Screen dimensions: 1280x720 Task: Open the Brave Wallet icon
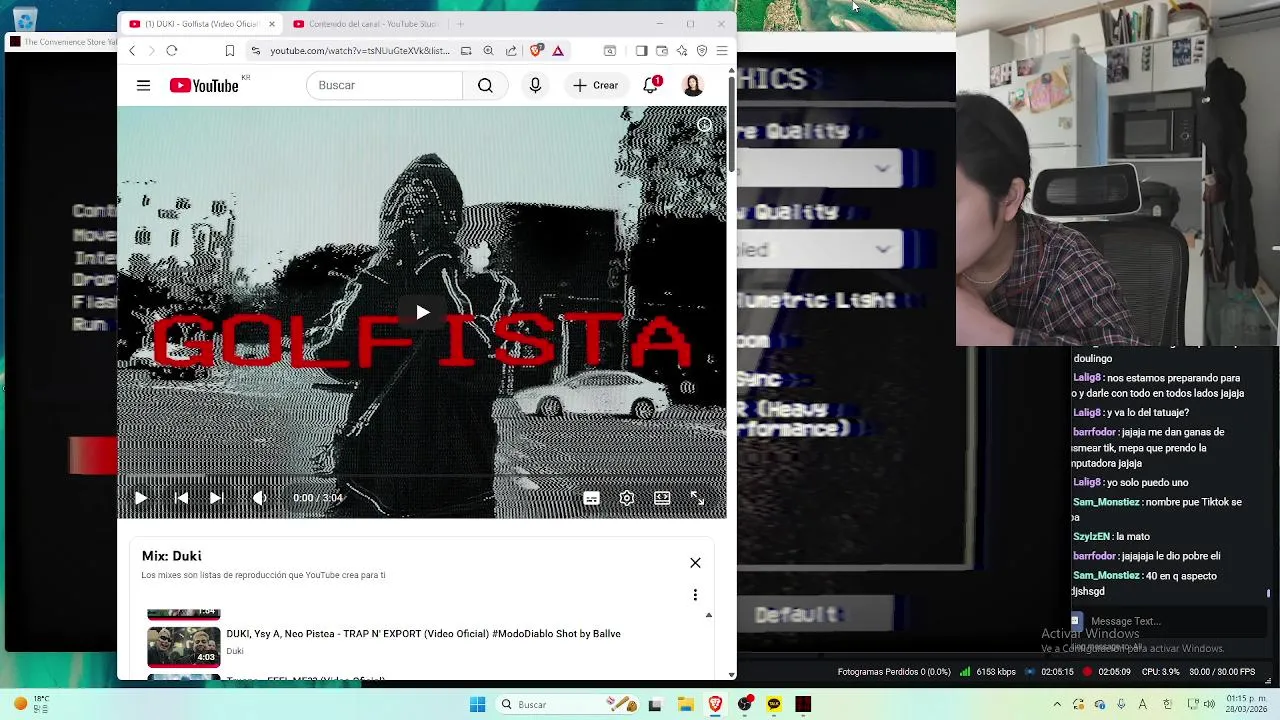tap(662, 51)
